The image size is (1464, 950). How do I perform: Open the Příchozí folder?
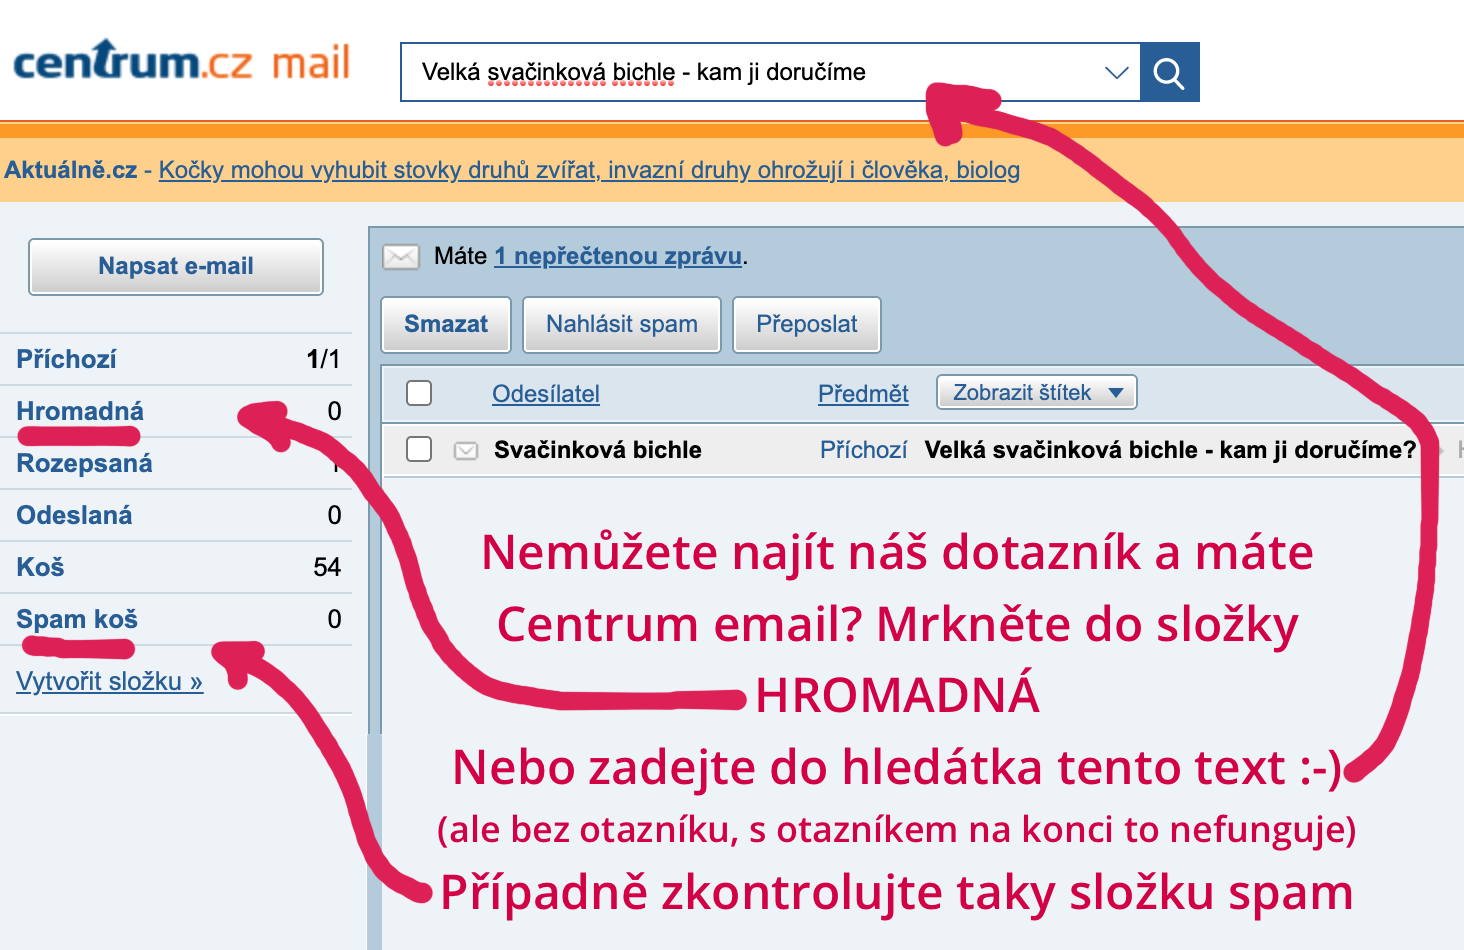click(x=66, y=359)
